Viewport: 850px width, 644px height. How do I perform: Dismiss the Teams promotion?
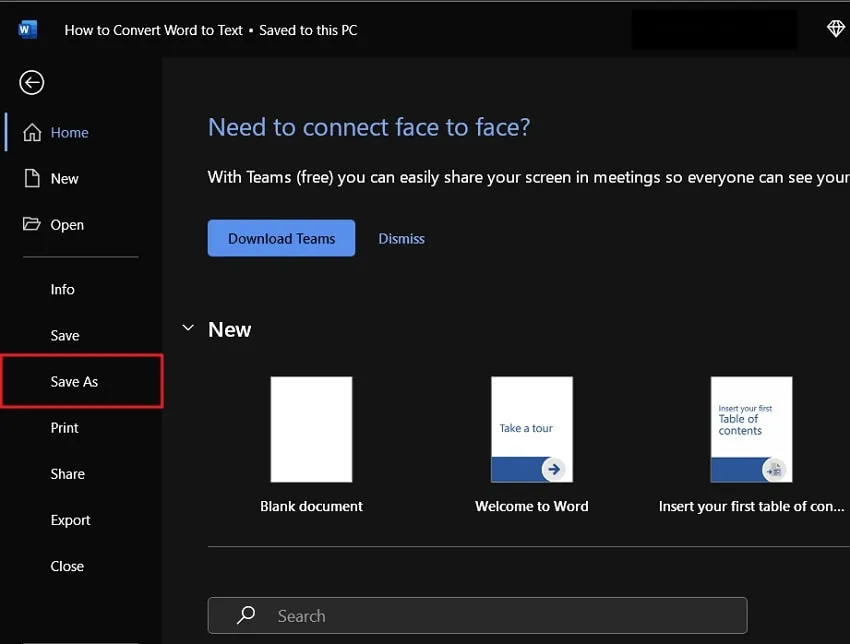[401, 239]
